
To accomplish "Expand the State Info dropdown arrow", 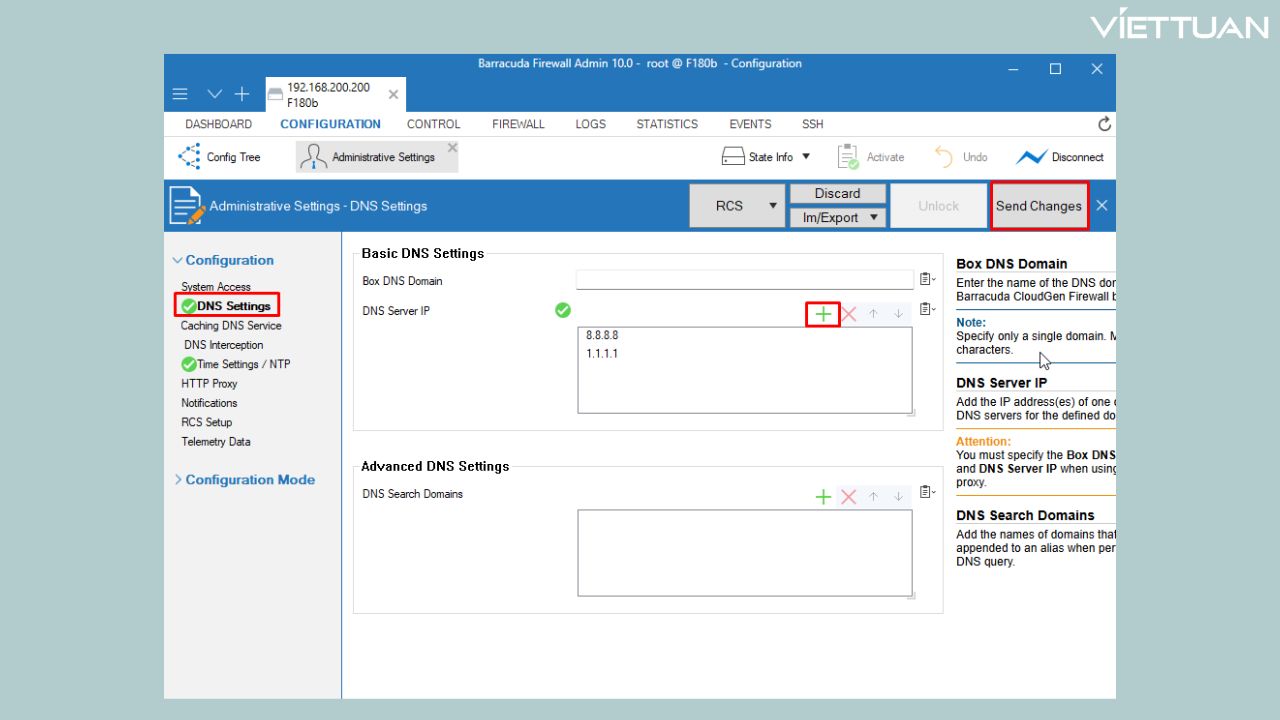I will [x=806, y=157].
